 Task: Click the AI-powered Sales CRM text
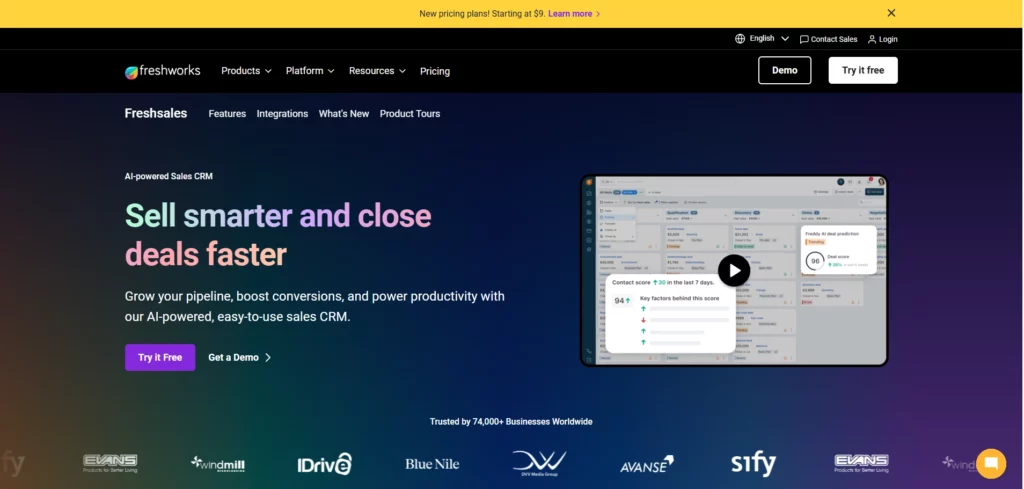coord(168,176)
